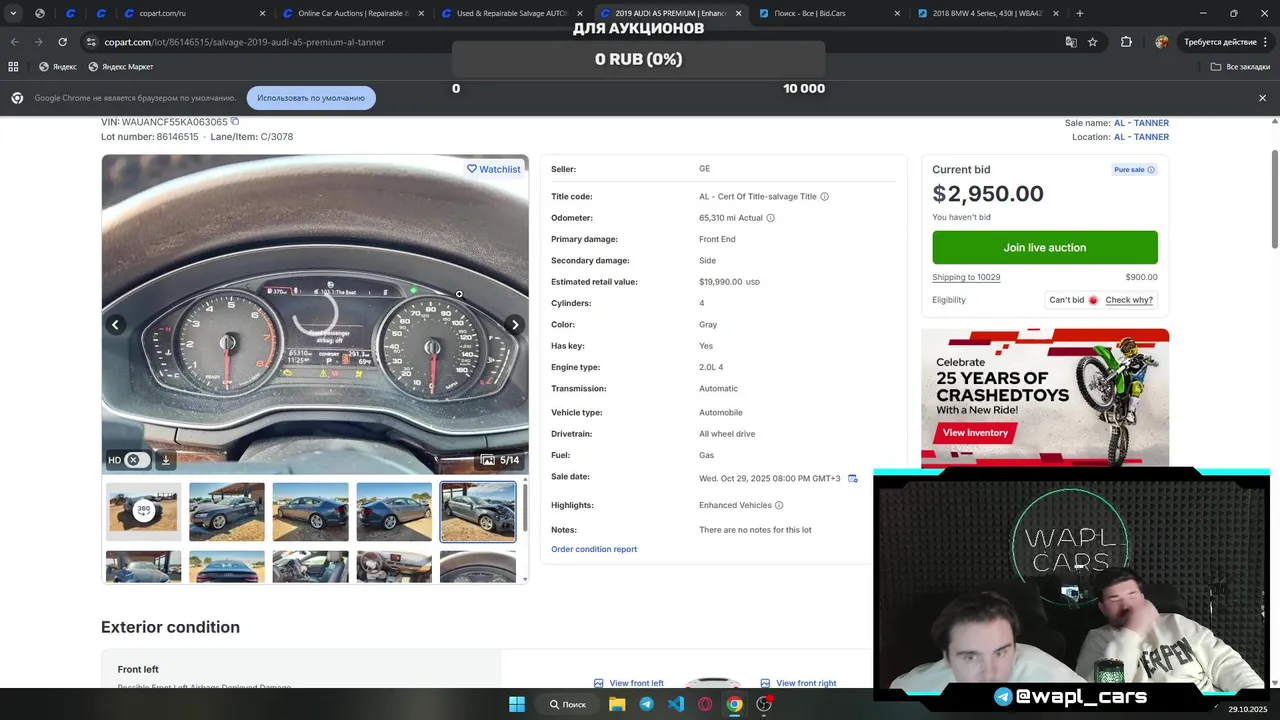Click the translate page icon

click(1071, 42)
